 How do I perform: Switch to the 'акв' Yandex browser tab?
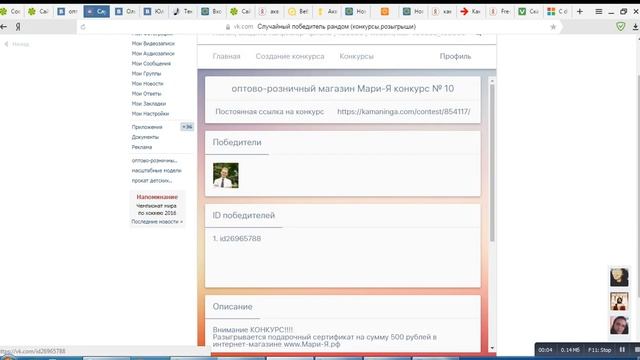pos(269,11)
